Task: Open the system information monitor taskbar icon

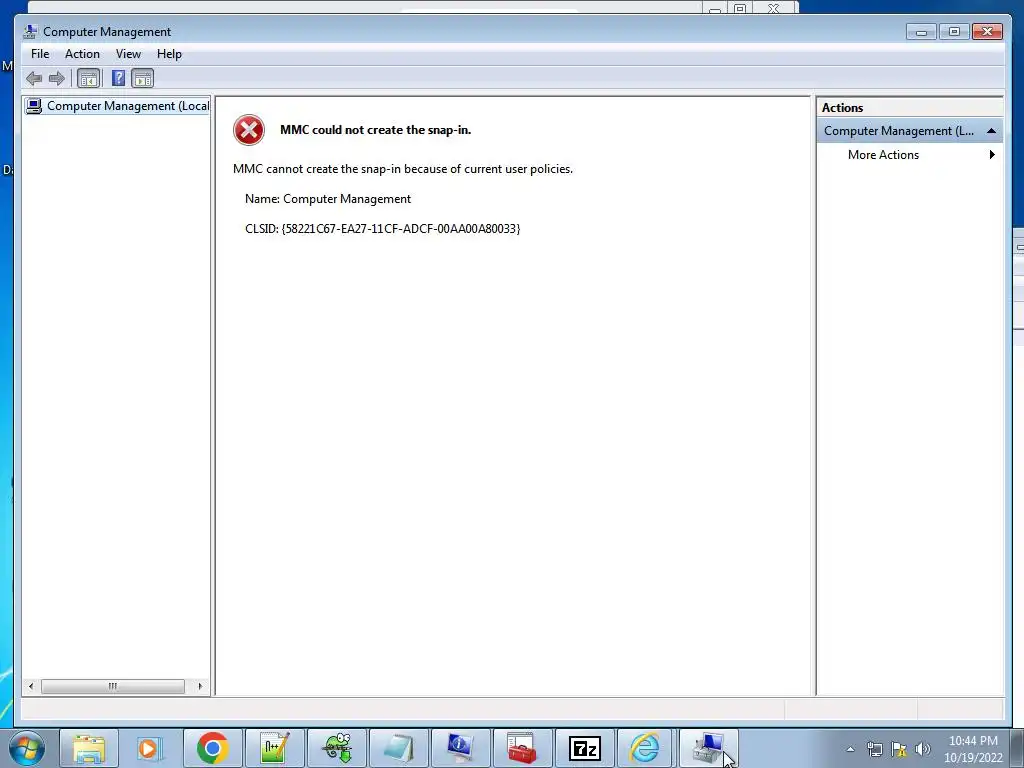Action: (460, 748)
